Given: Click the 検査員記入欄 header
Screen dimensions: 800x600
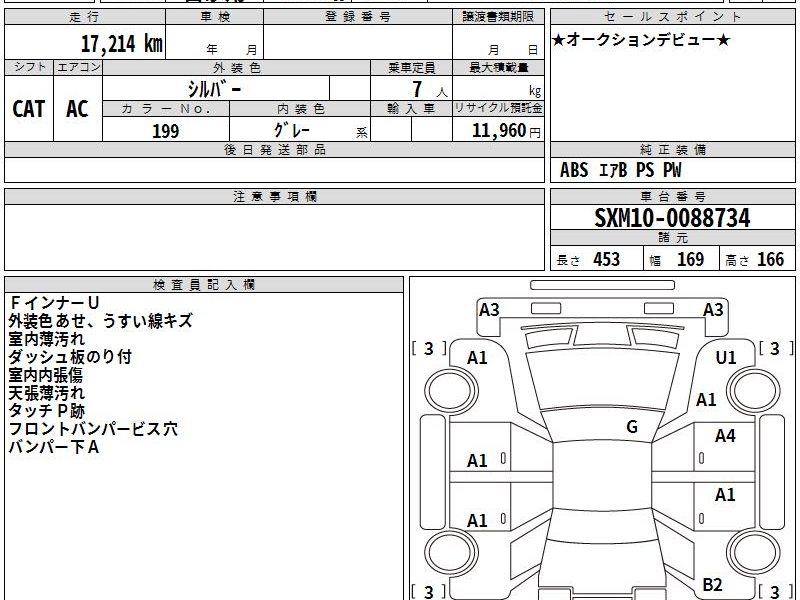Looking at the screenshot, I should (x=204, y=285).
